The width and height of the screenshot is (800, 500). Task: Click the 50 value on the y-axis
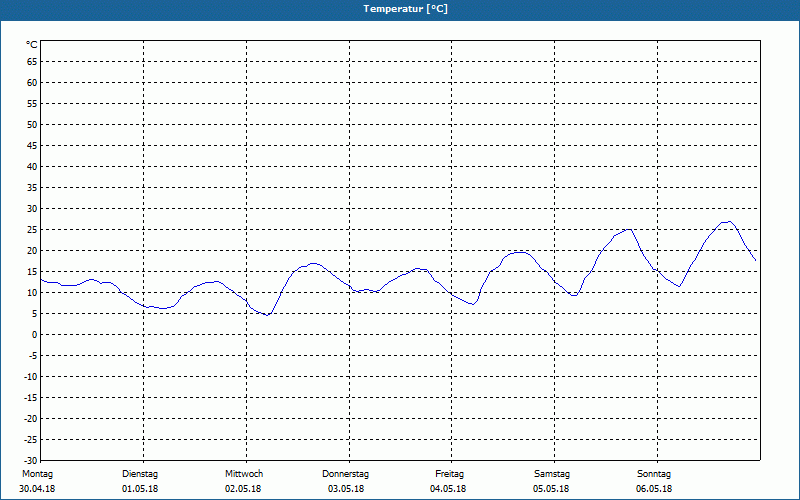tap(32, 124)
